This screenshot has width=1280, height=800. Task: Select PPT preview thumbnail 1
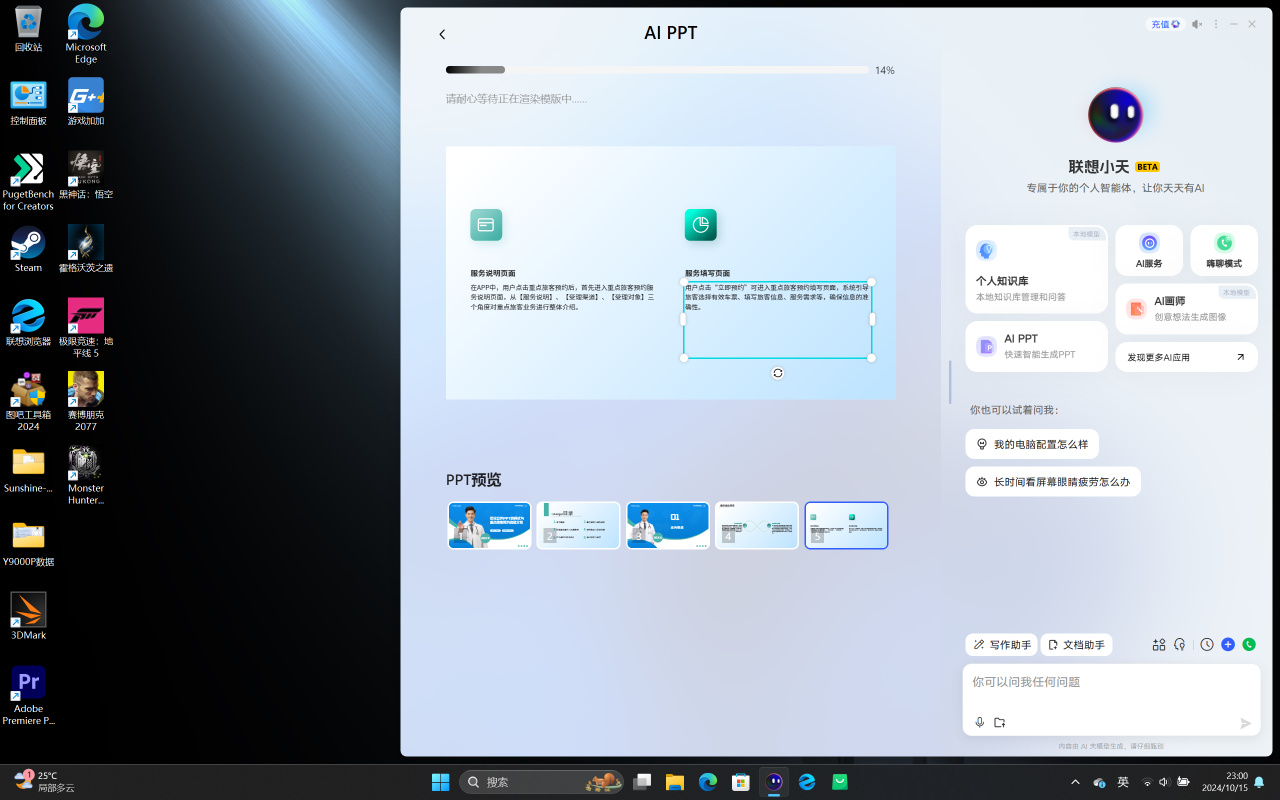point(489,526)
